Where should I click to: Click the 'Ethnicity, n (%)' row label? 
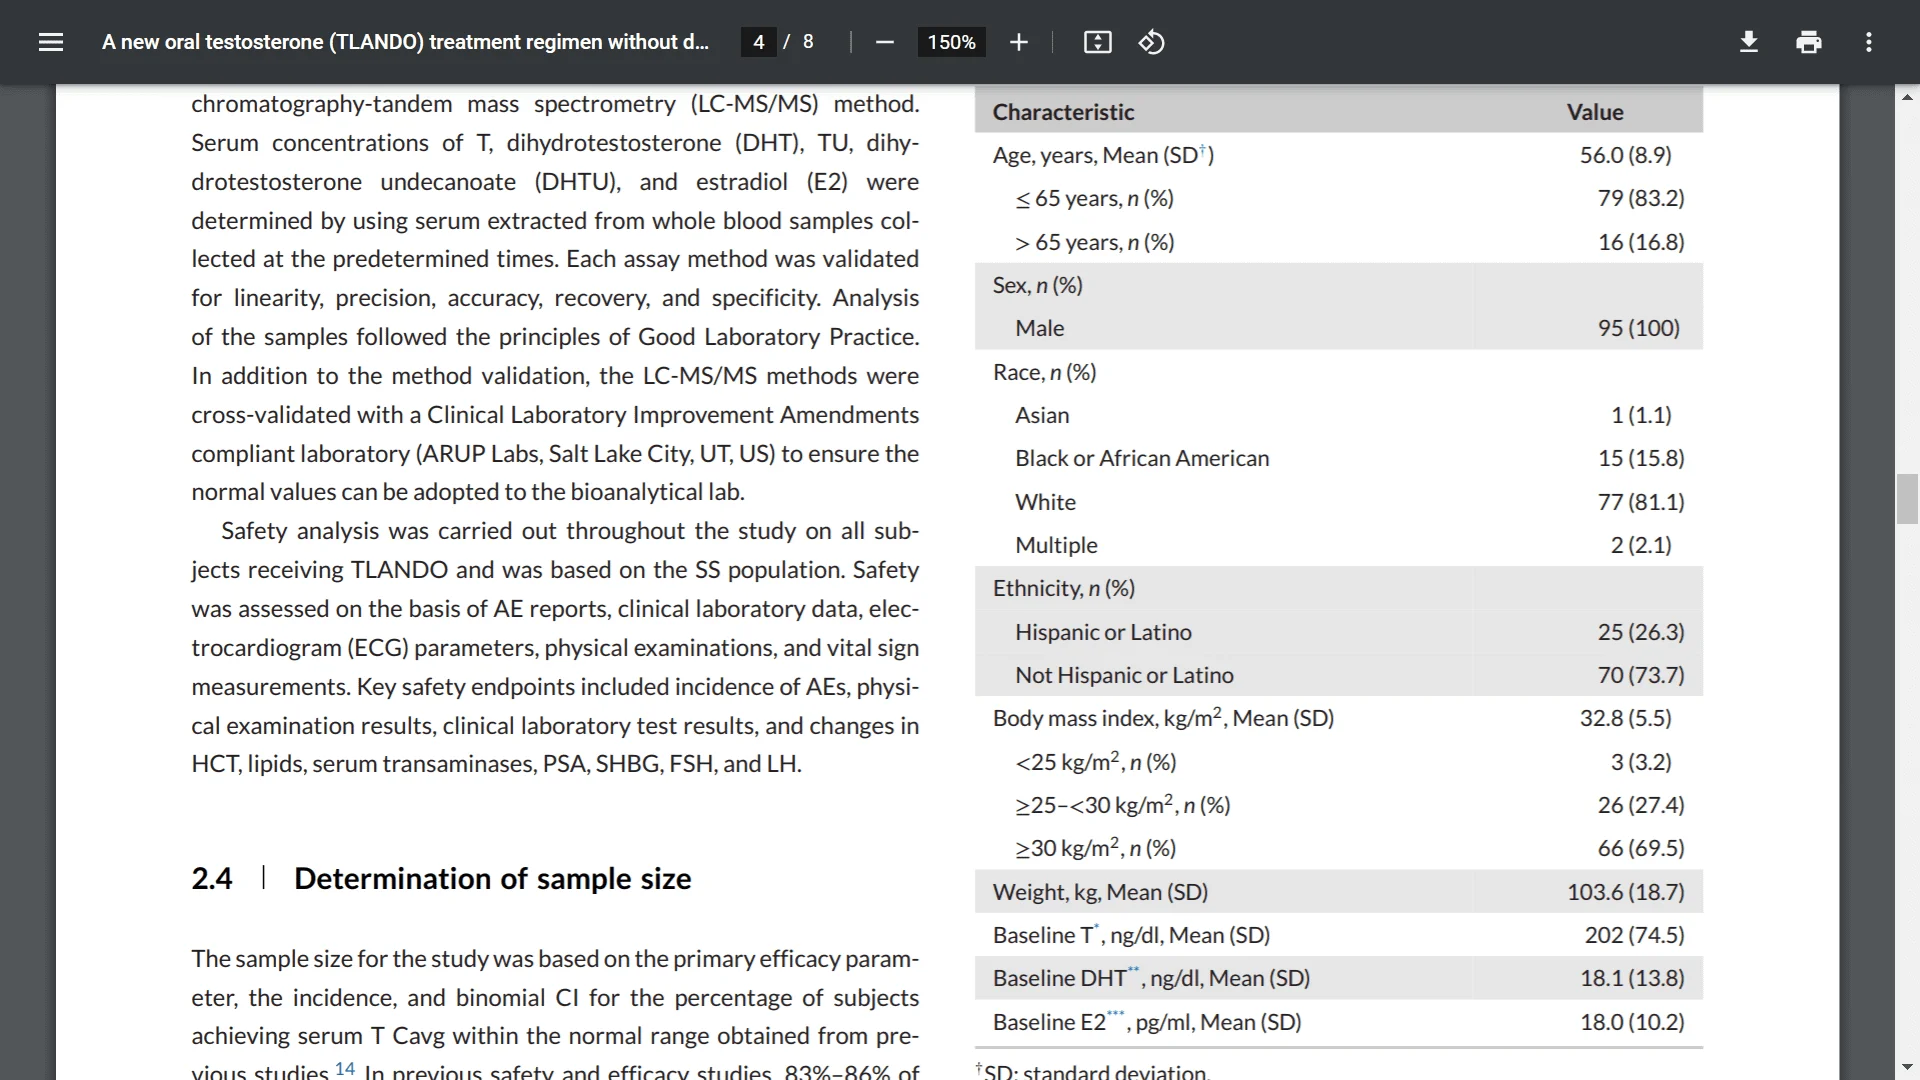click(x=1063, y=588)
